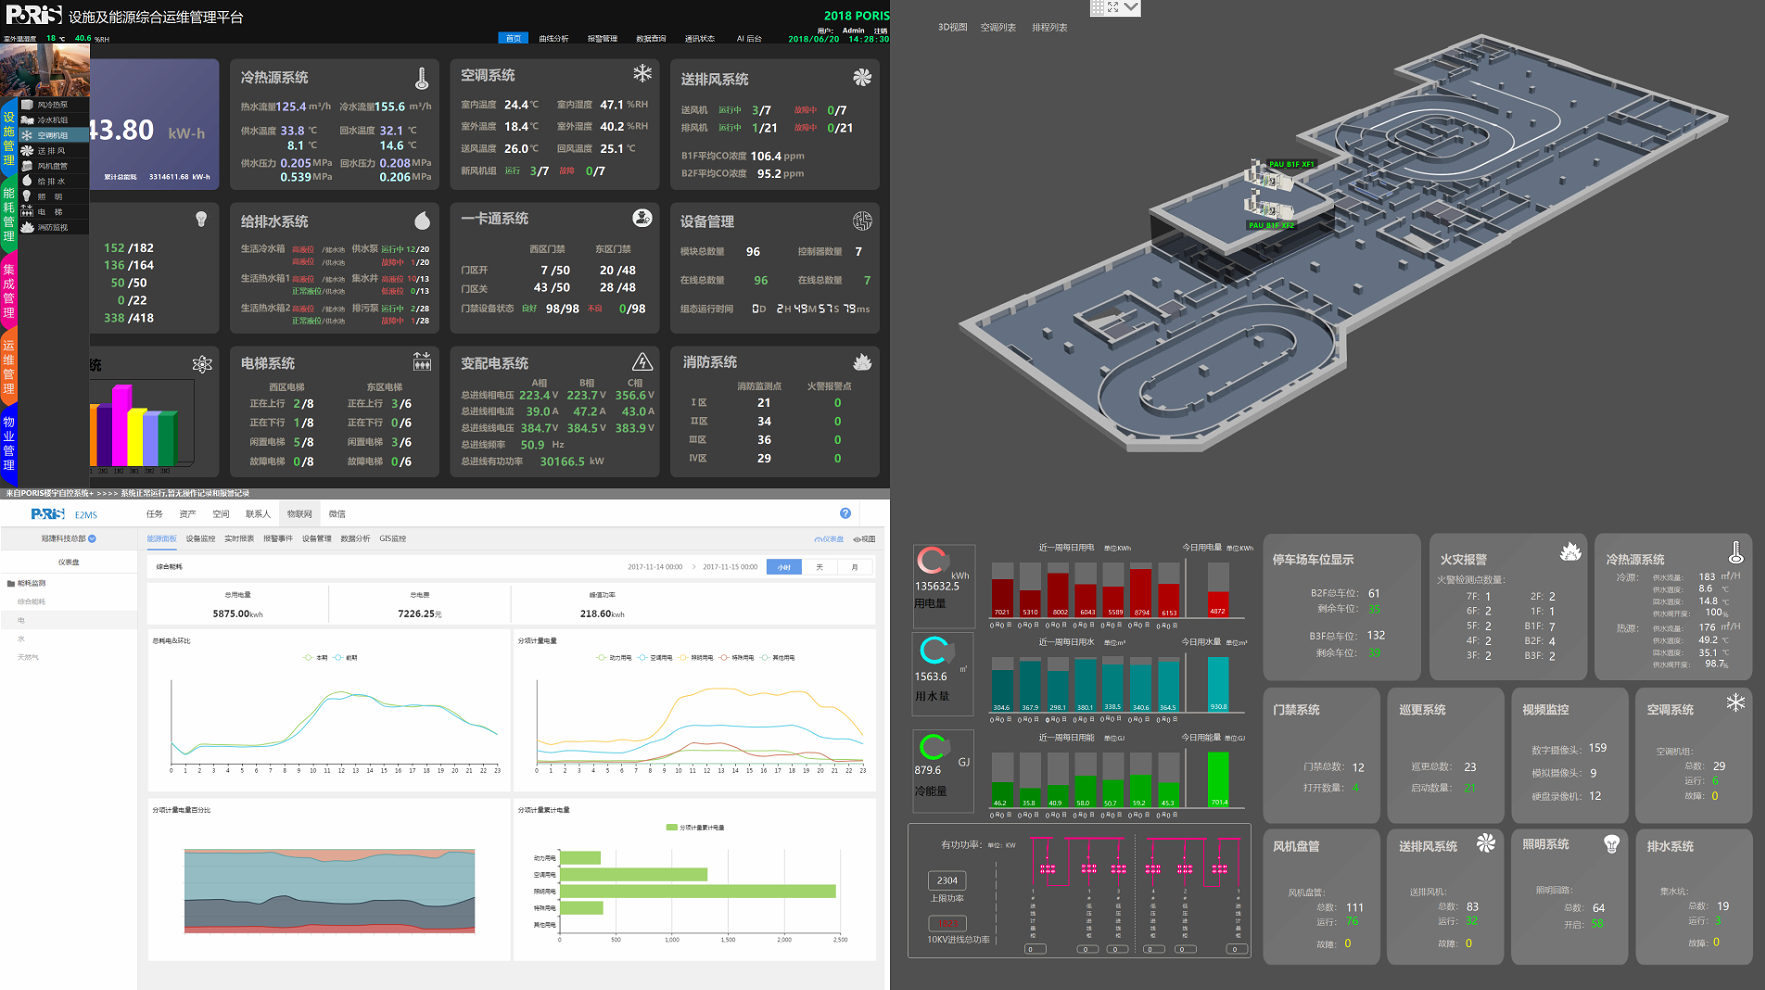Click the green 冷能量 gauge icon
The image size is (1765, 990).
pos(934,746)
